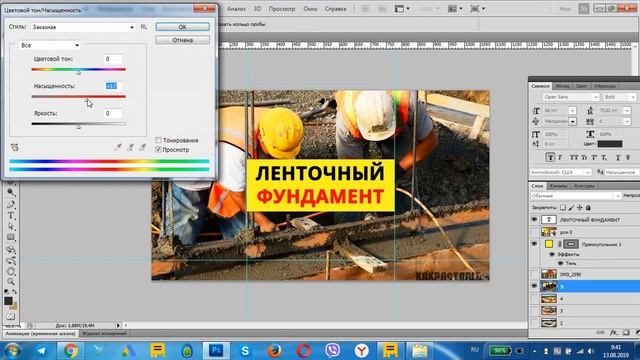Click OK in Hue/Saturation dialog
Image resolution: width=640 pixels, height=360 pixels.
182,27
